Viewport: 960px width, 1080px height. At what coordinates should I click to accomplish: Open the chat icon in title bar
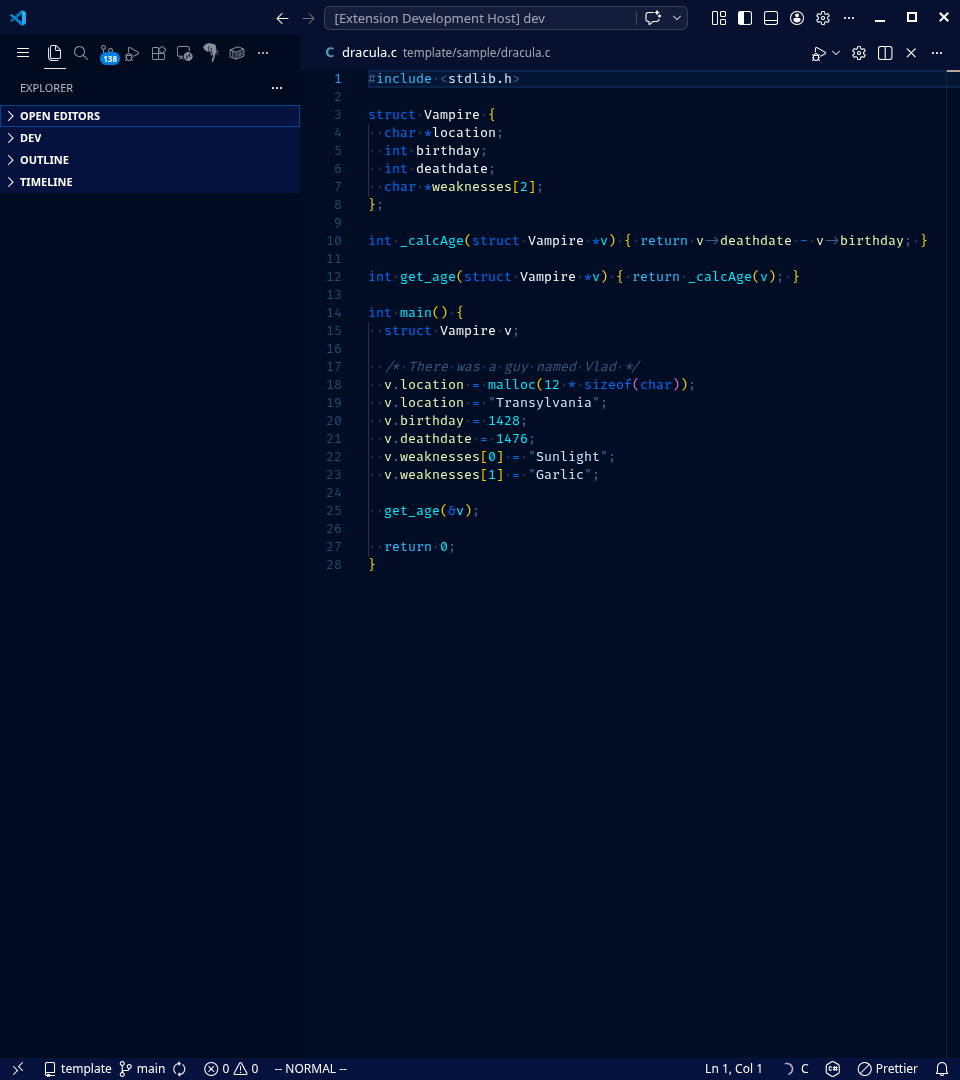click(x=653, y=19)
